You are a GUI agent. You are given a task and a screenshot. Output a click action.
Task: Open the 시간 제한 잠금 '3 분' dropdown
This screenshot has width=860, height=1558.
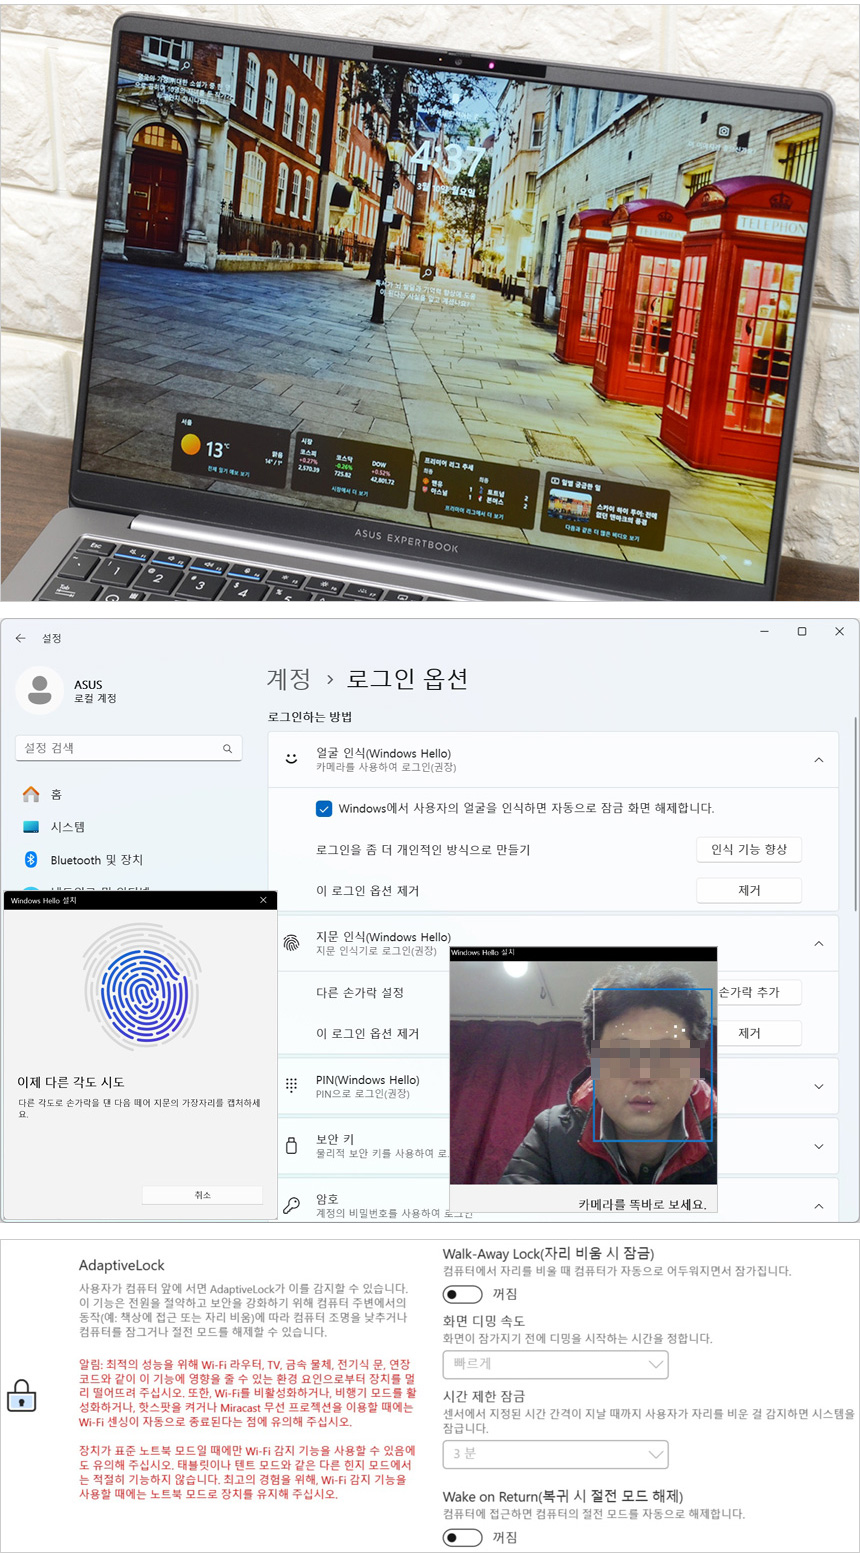tap(555, 1454)
